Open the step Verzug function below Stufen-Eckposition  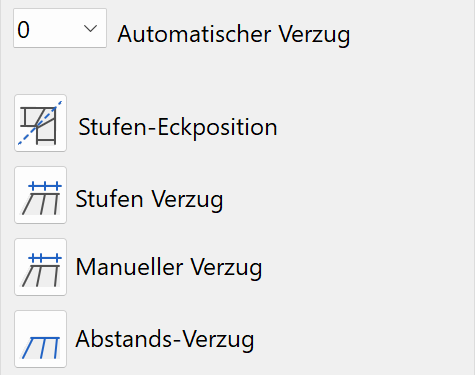pos(40,195)
